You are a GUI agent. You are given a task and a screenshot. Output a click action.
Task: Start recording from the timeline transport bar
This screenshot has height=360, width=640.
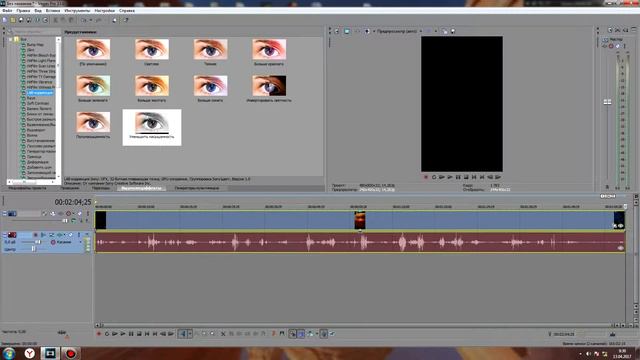pos(99,334)
